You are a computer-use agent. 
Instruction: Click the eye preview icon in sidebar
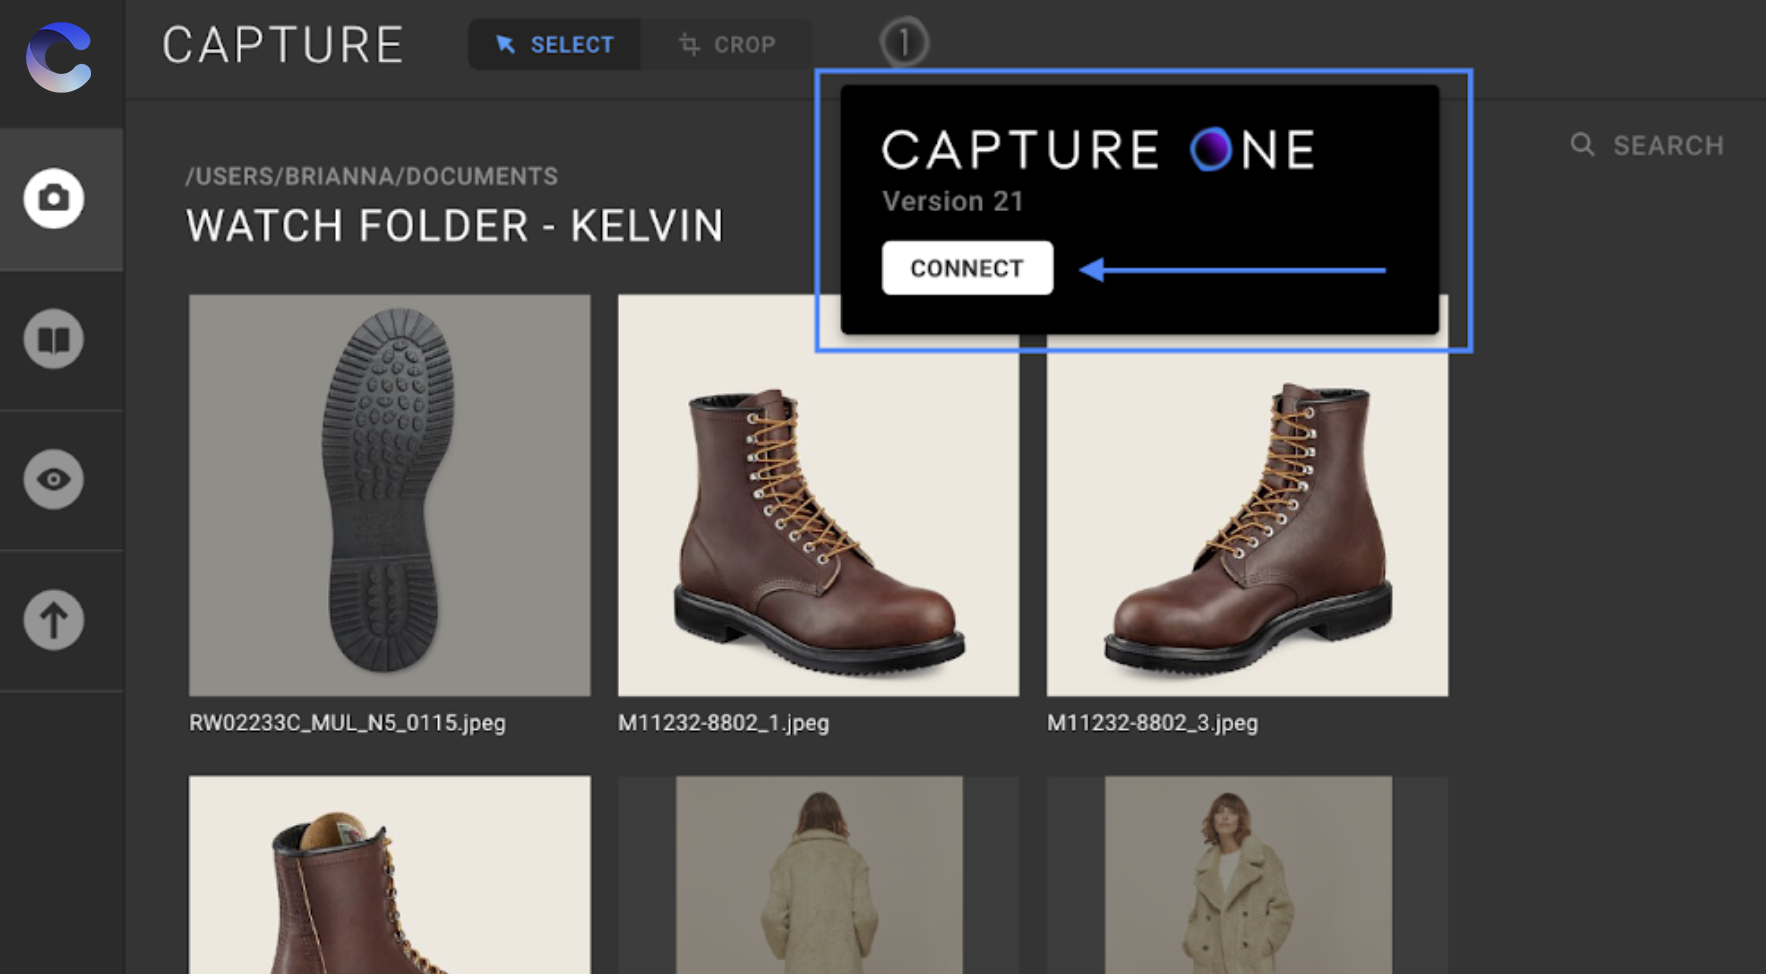tap(52, 479)
